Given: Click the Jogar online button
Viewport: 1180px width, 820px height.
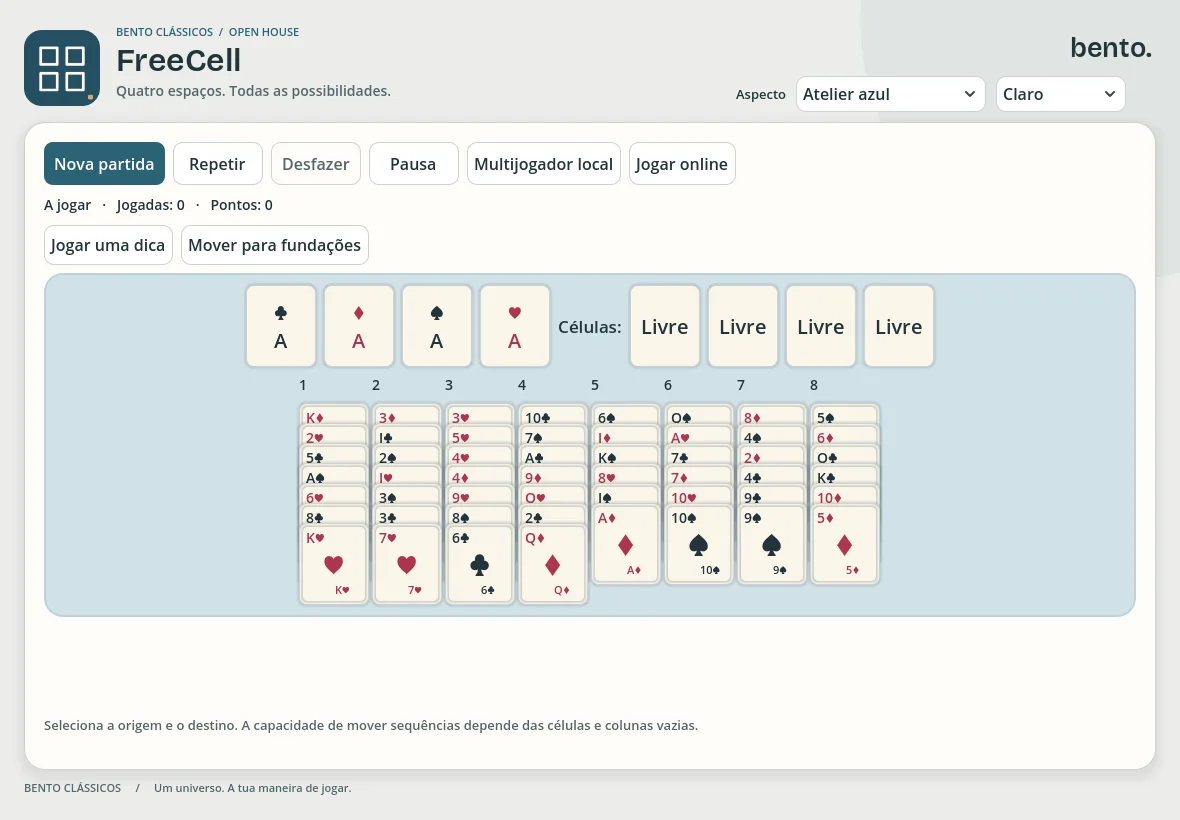Looking at the screenshot, I should (682, 163).
